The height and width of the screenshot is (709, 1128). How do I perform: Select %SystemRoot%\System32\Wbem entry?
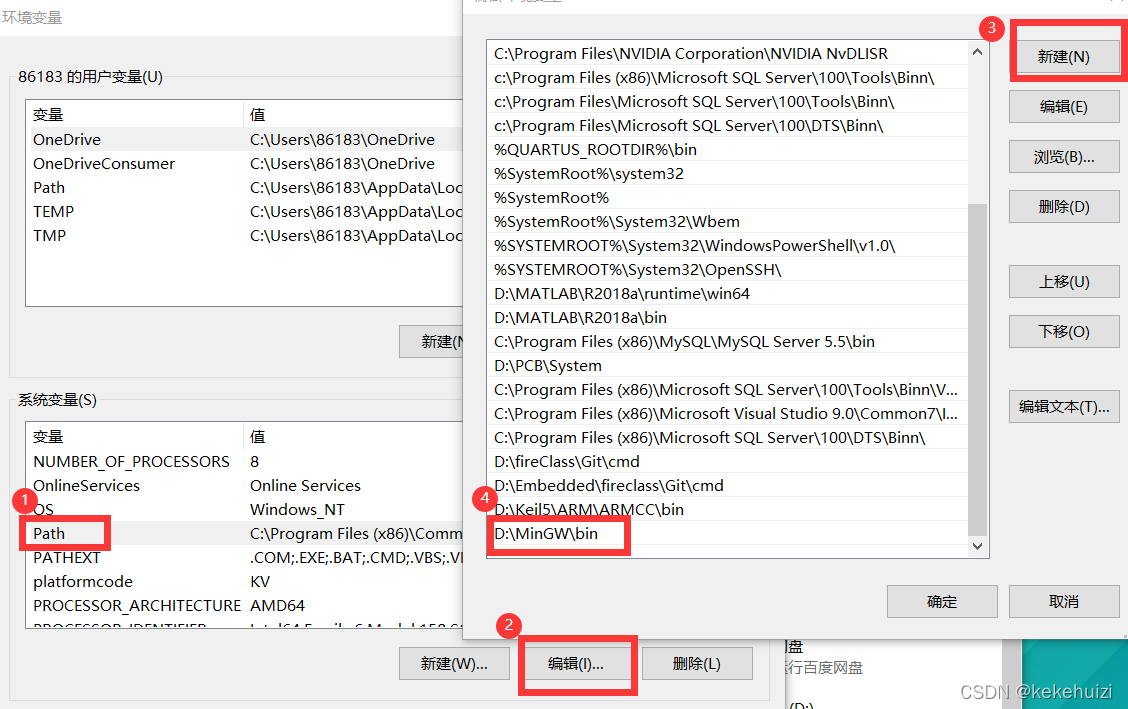click(727, 221)
